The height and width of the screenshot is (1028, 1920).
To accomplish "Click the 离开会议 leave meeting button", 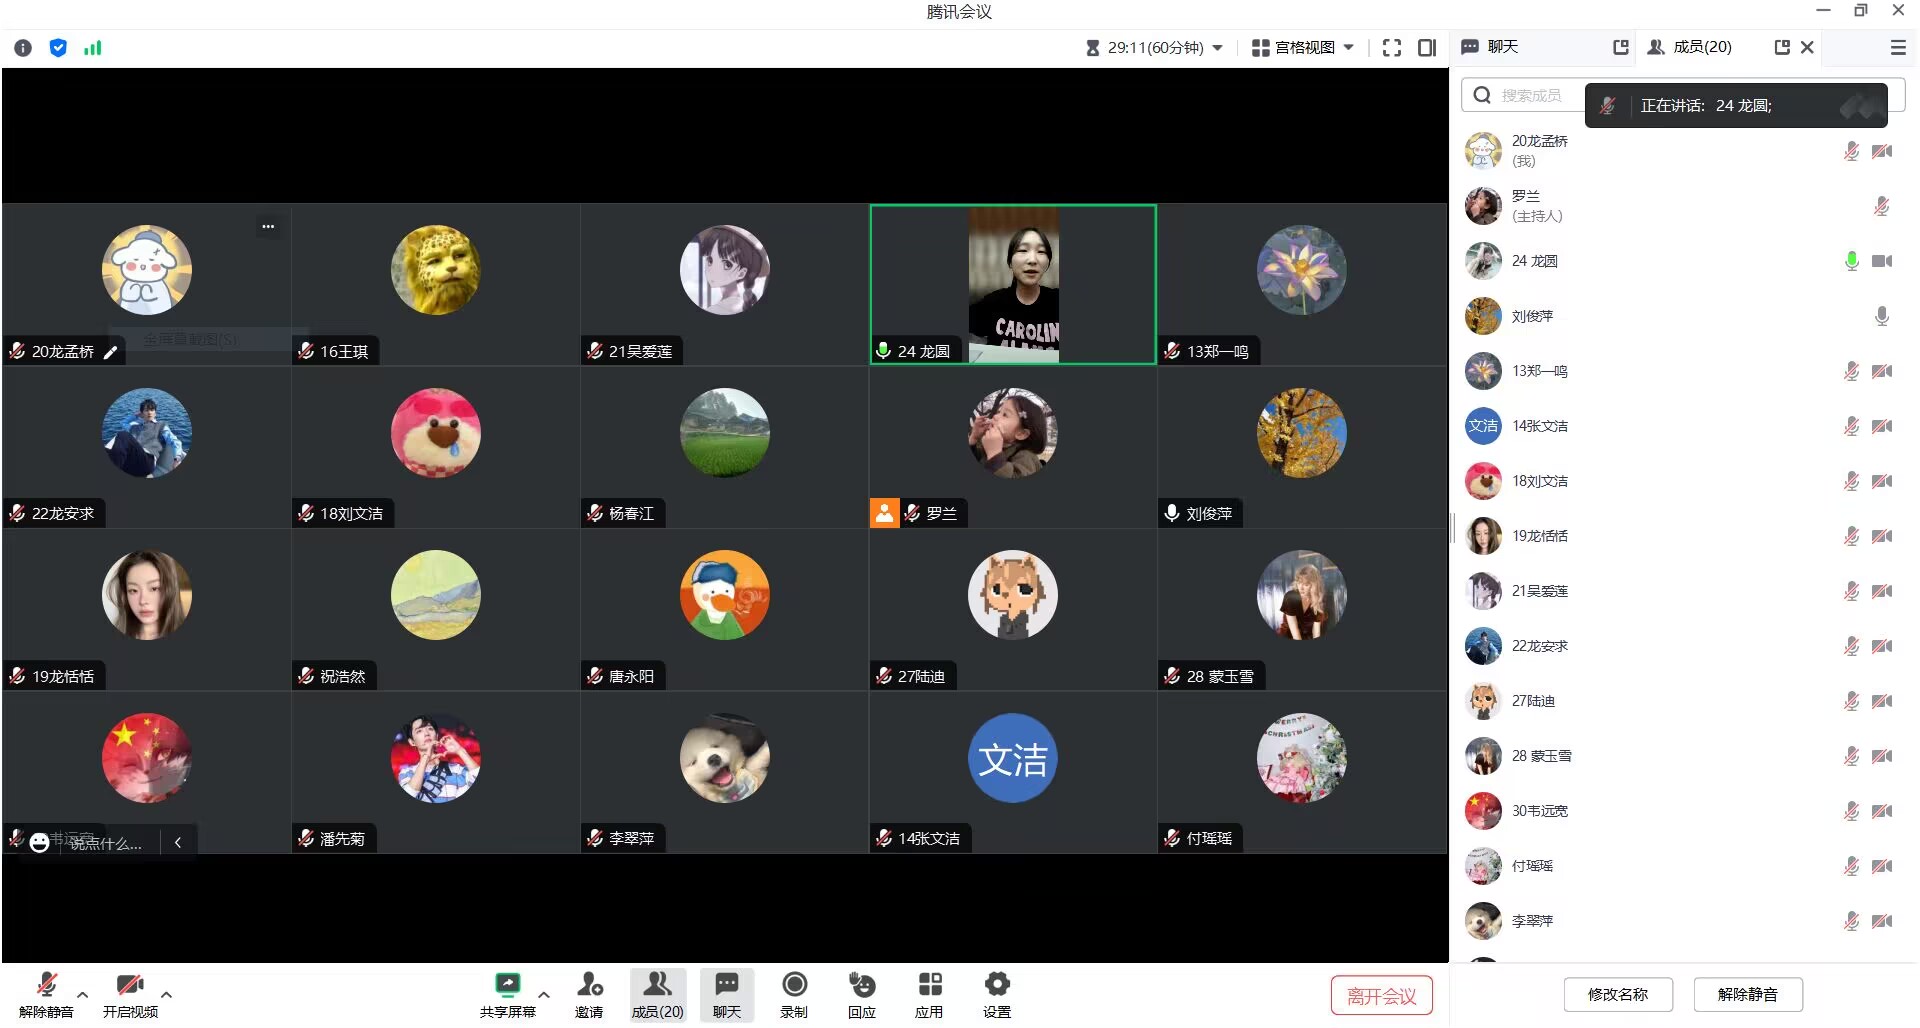I will coord(1381,996).
